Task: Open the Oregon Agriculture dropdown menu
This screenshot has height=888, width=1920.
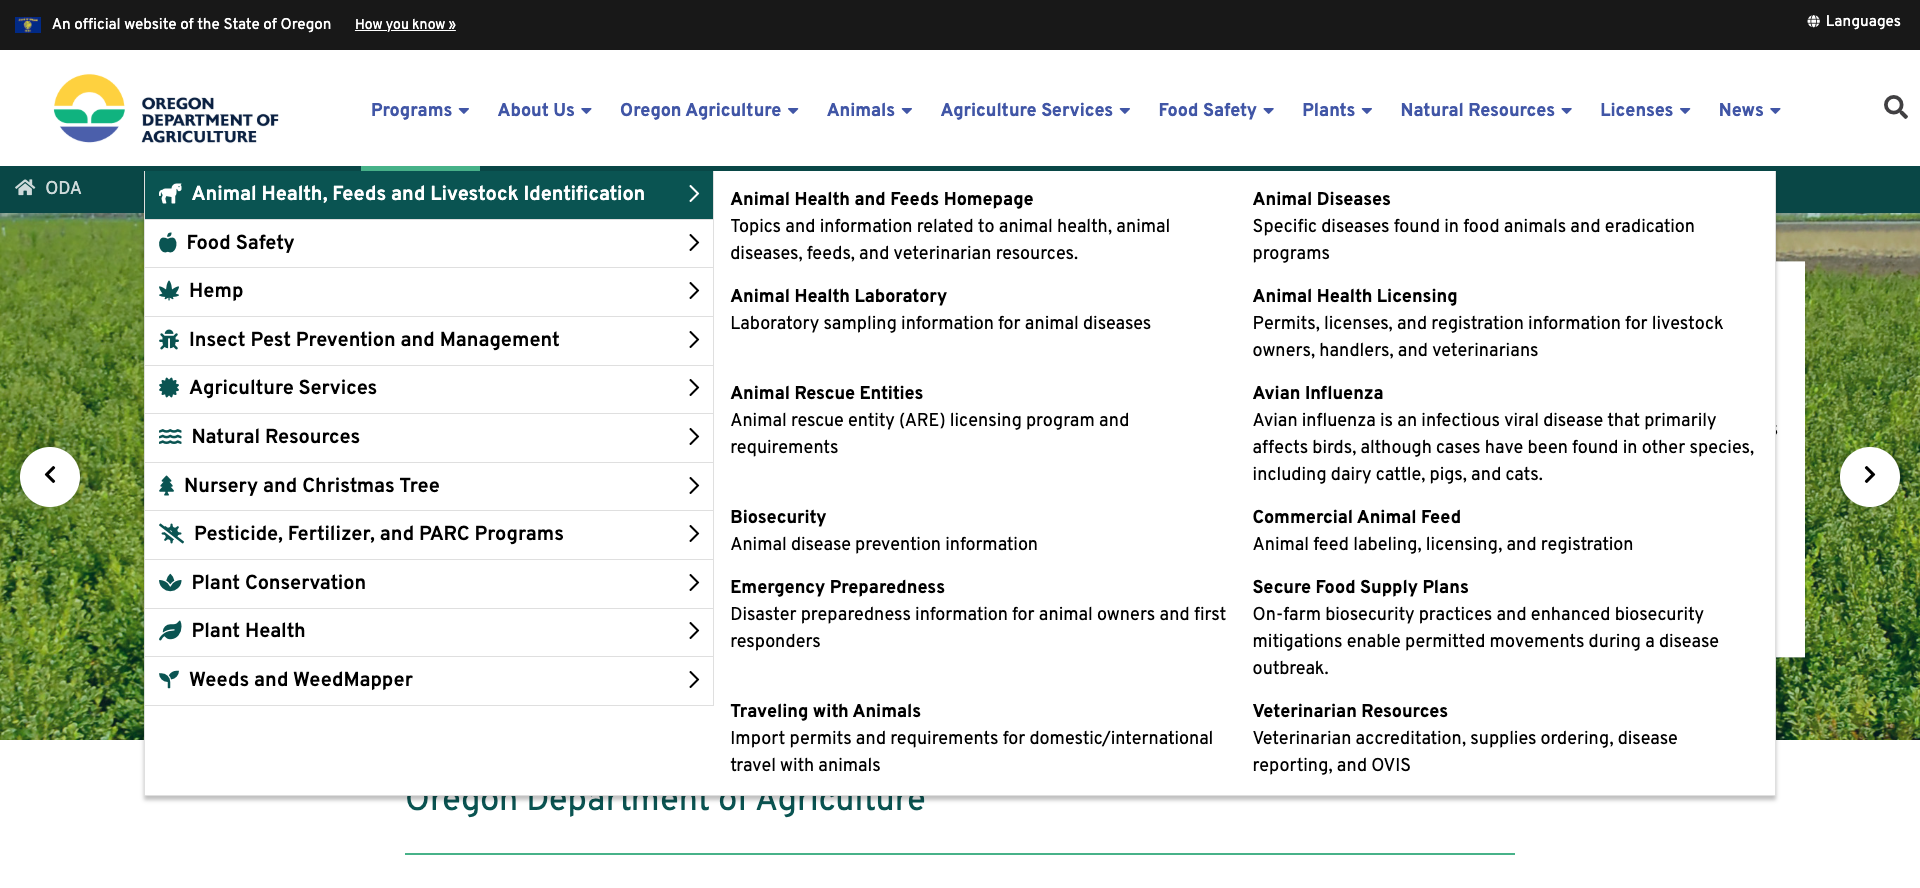Action: 709,110
